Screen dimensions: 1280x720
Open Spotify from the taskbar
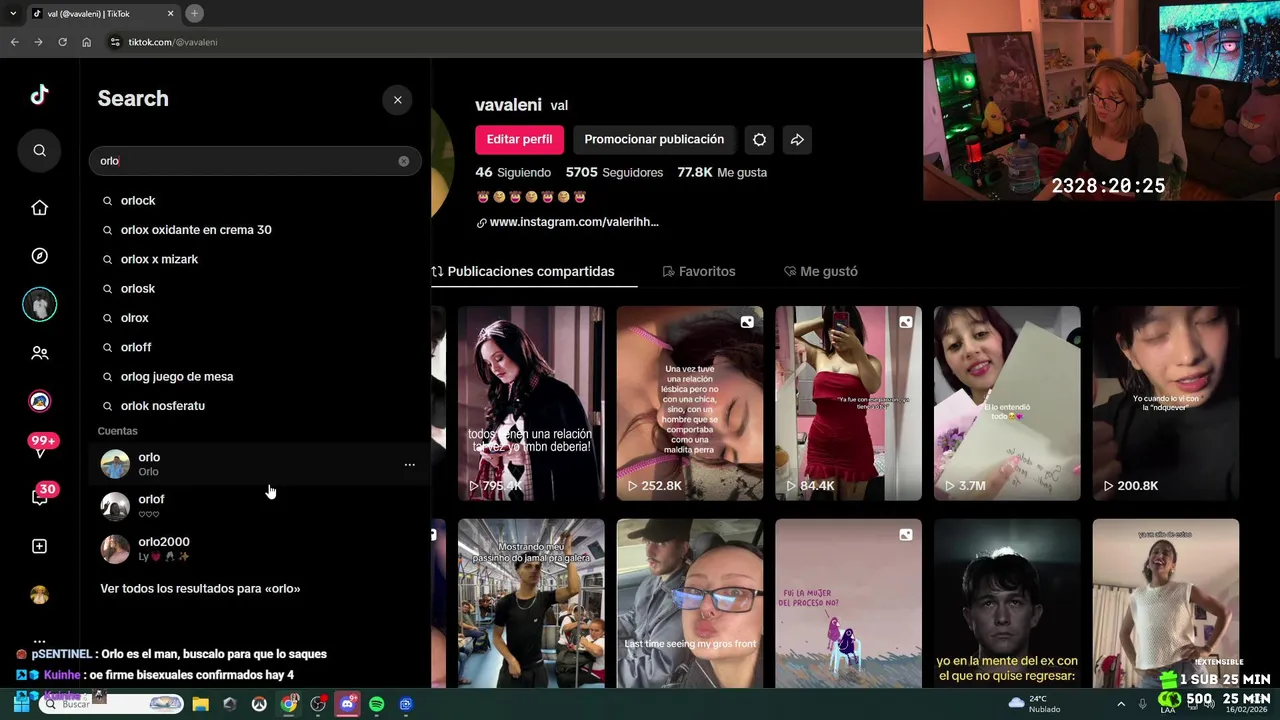tap(376, 704)
